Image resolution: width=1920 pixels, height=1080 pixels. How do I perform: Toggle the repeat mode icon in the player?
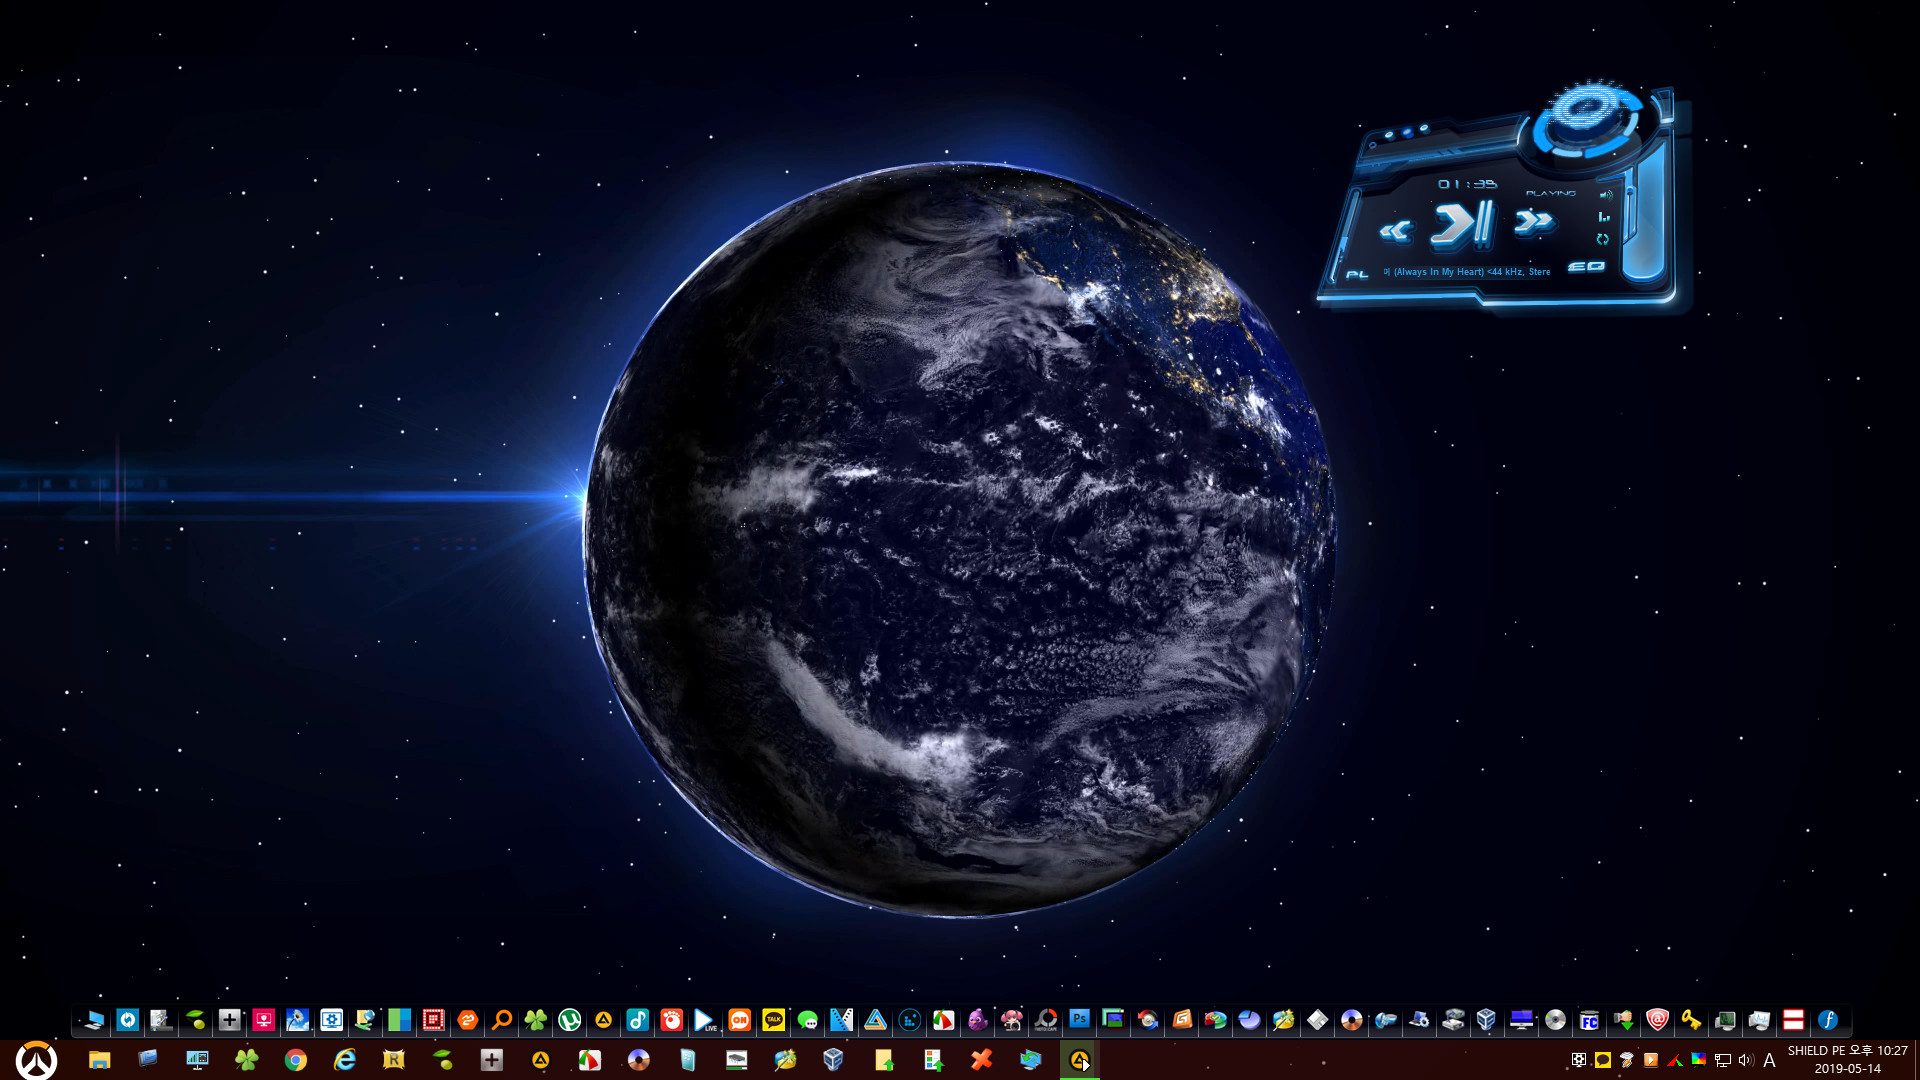(1602, 239)
